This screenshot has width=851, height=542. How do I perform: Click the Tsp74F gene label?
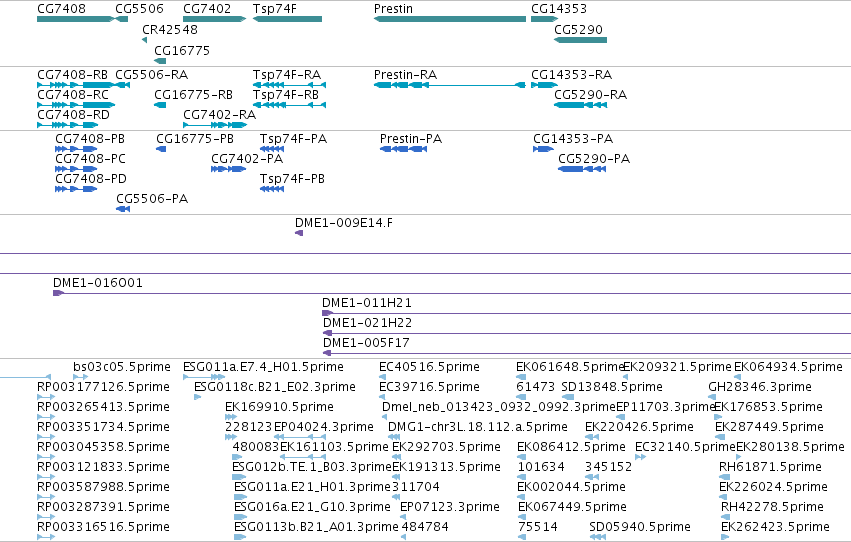[275, 9]
